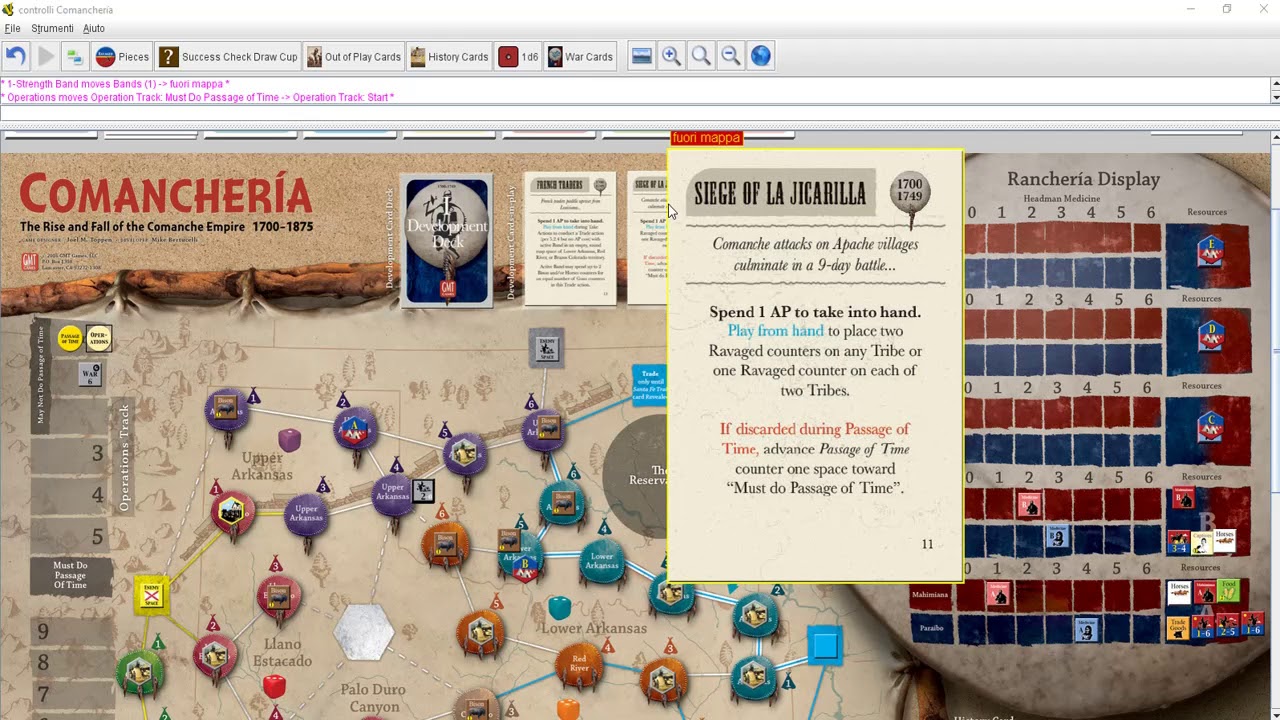Select the War 6 counter
Image resolution: width=1280 pixels, height=720 pixels.
pos(90,374)
